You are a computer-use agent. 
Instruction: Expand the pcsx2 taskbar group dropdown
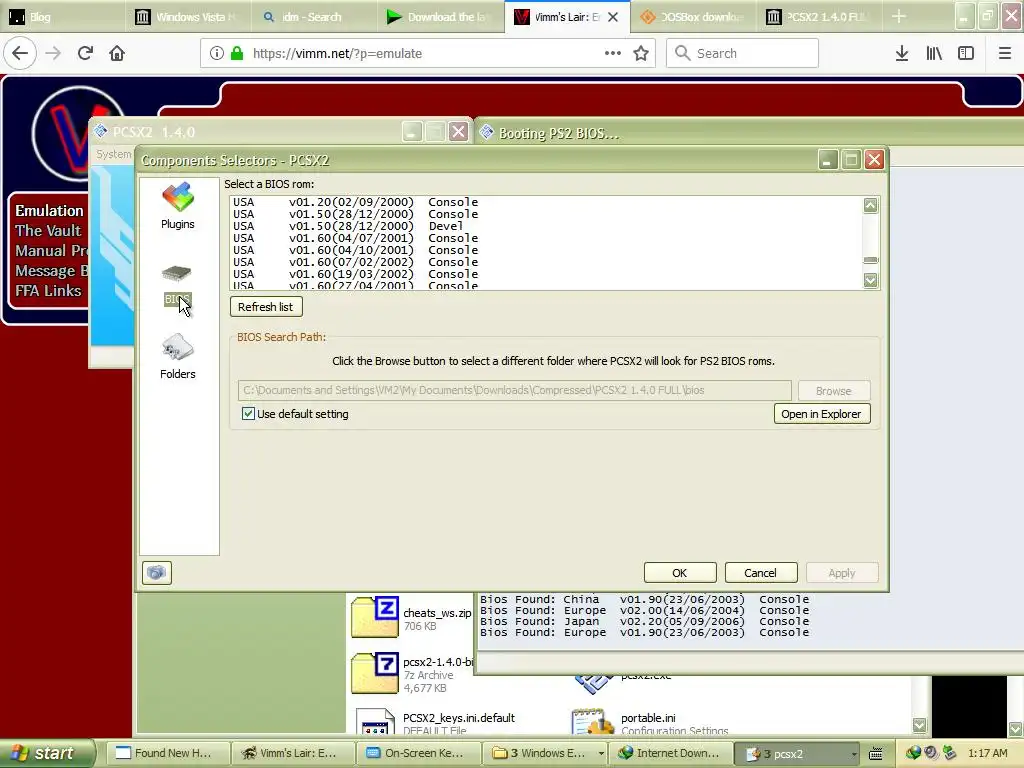click(x=853, y=754)
